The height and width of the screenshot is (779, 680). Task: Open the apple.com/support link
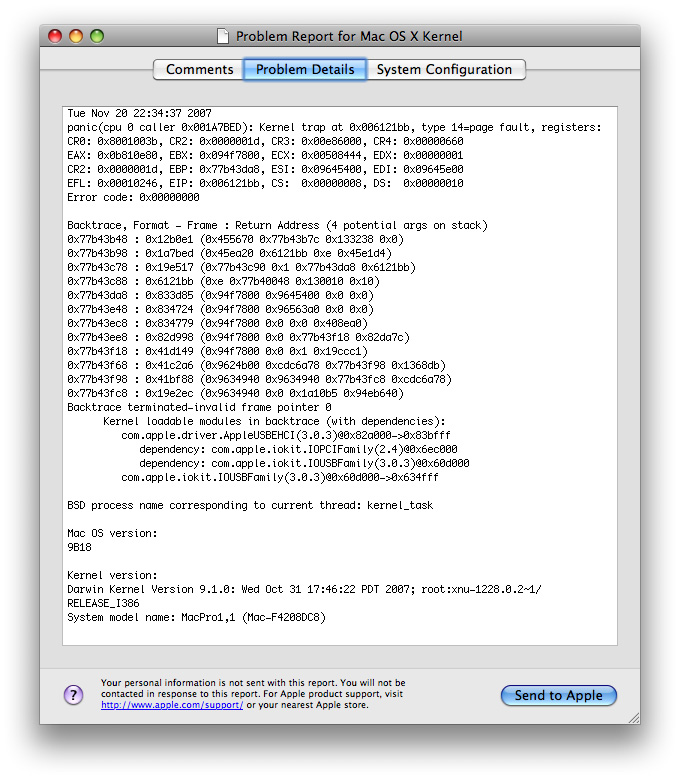point(172,705)
